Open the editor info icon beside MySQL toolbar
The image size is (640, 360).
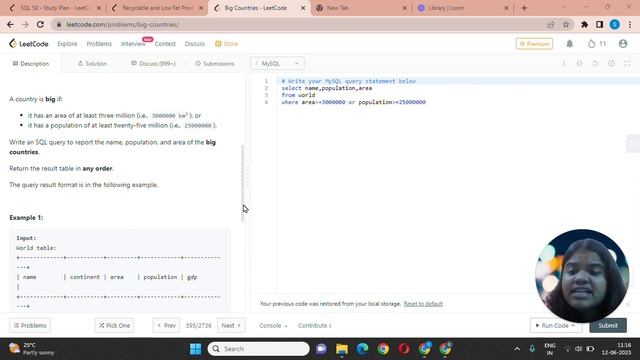tap(564, 64)
